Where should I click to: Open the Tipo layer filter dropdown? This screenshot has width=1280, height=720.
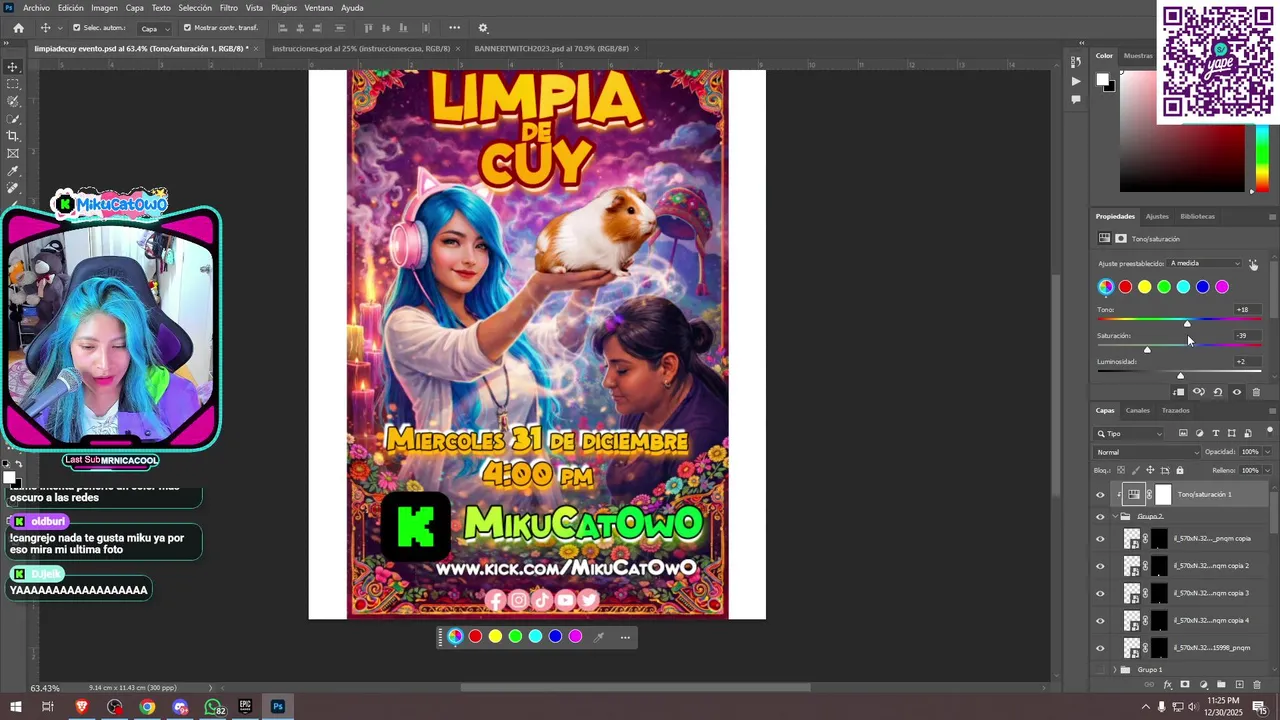1130,434
